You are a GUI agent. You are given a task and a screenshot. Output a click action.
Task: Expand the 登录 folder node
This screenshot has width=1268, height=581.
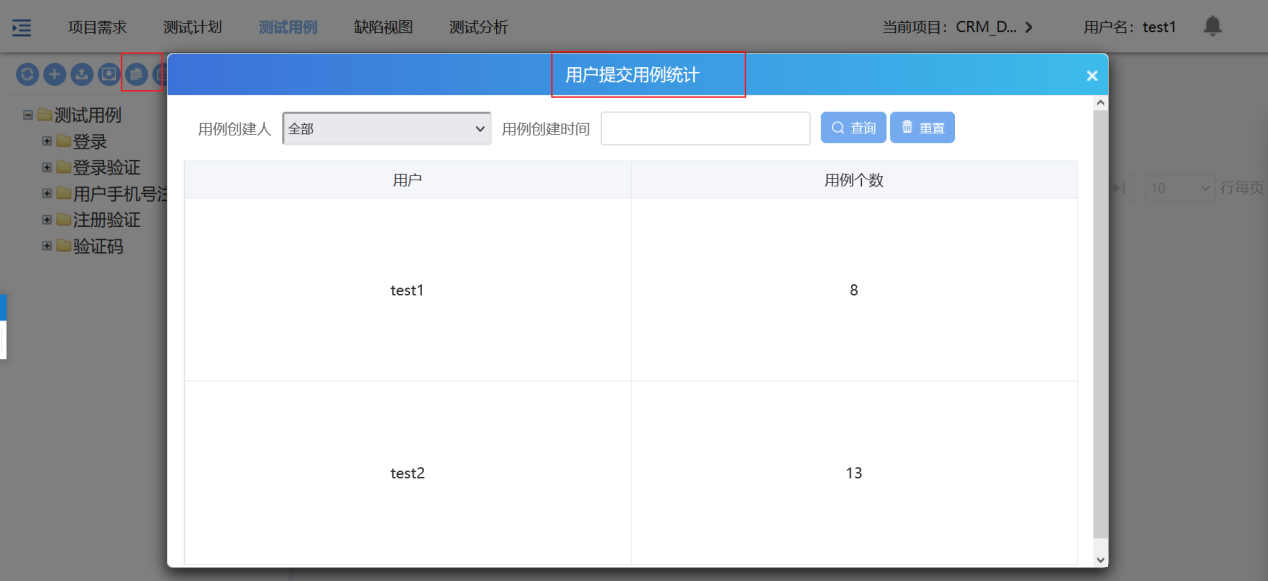(x=47, y=141)
